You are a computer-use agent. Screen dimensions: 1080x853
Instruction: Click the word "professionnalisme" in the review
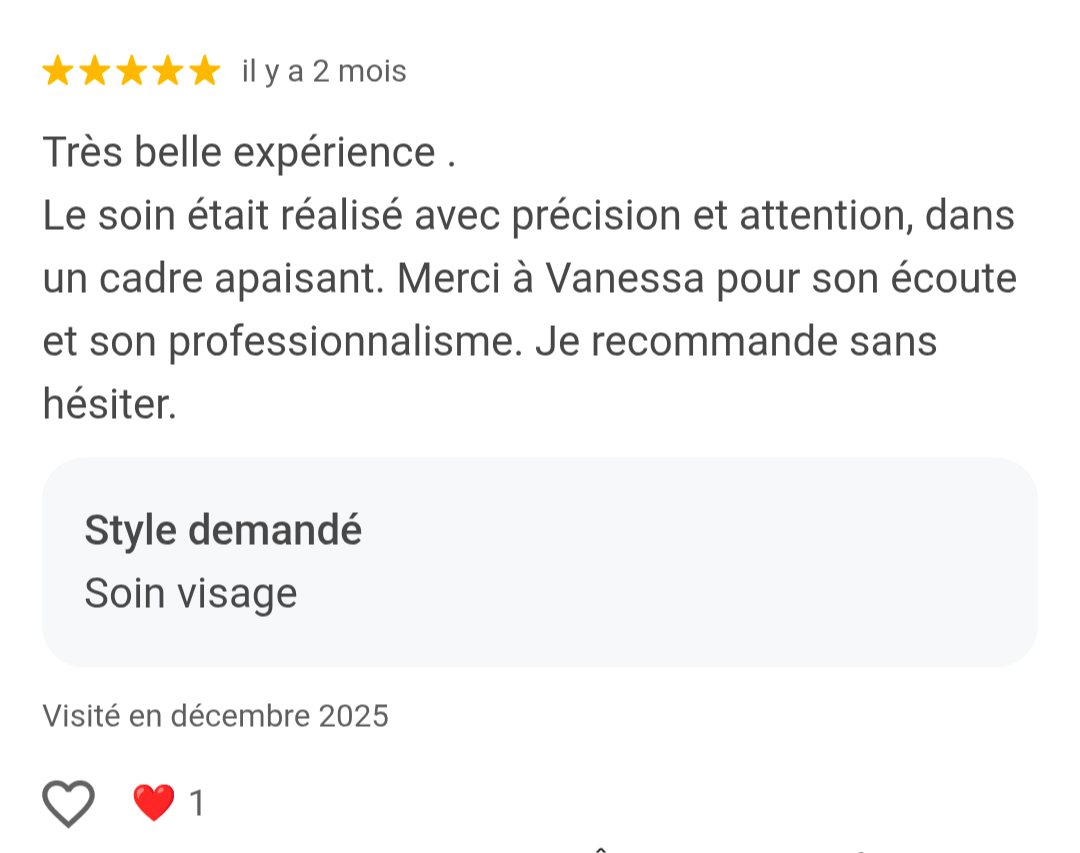(x=345, y=342)
